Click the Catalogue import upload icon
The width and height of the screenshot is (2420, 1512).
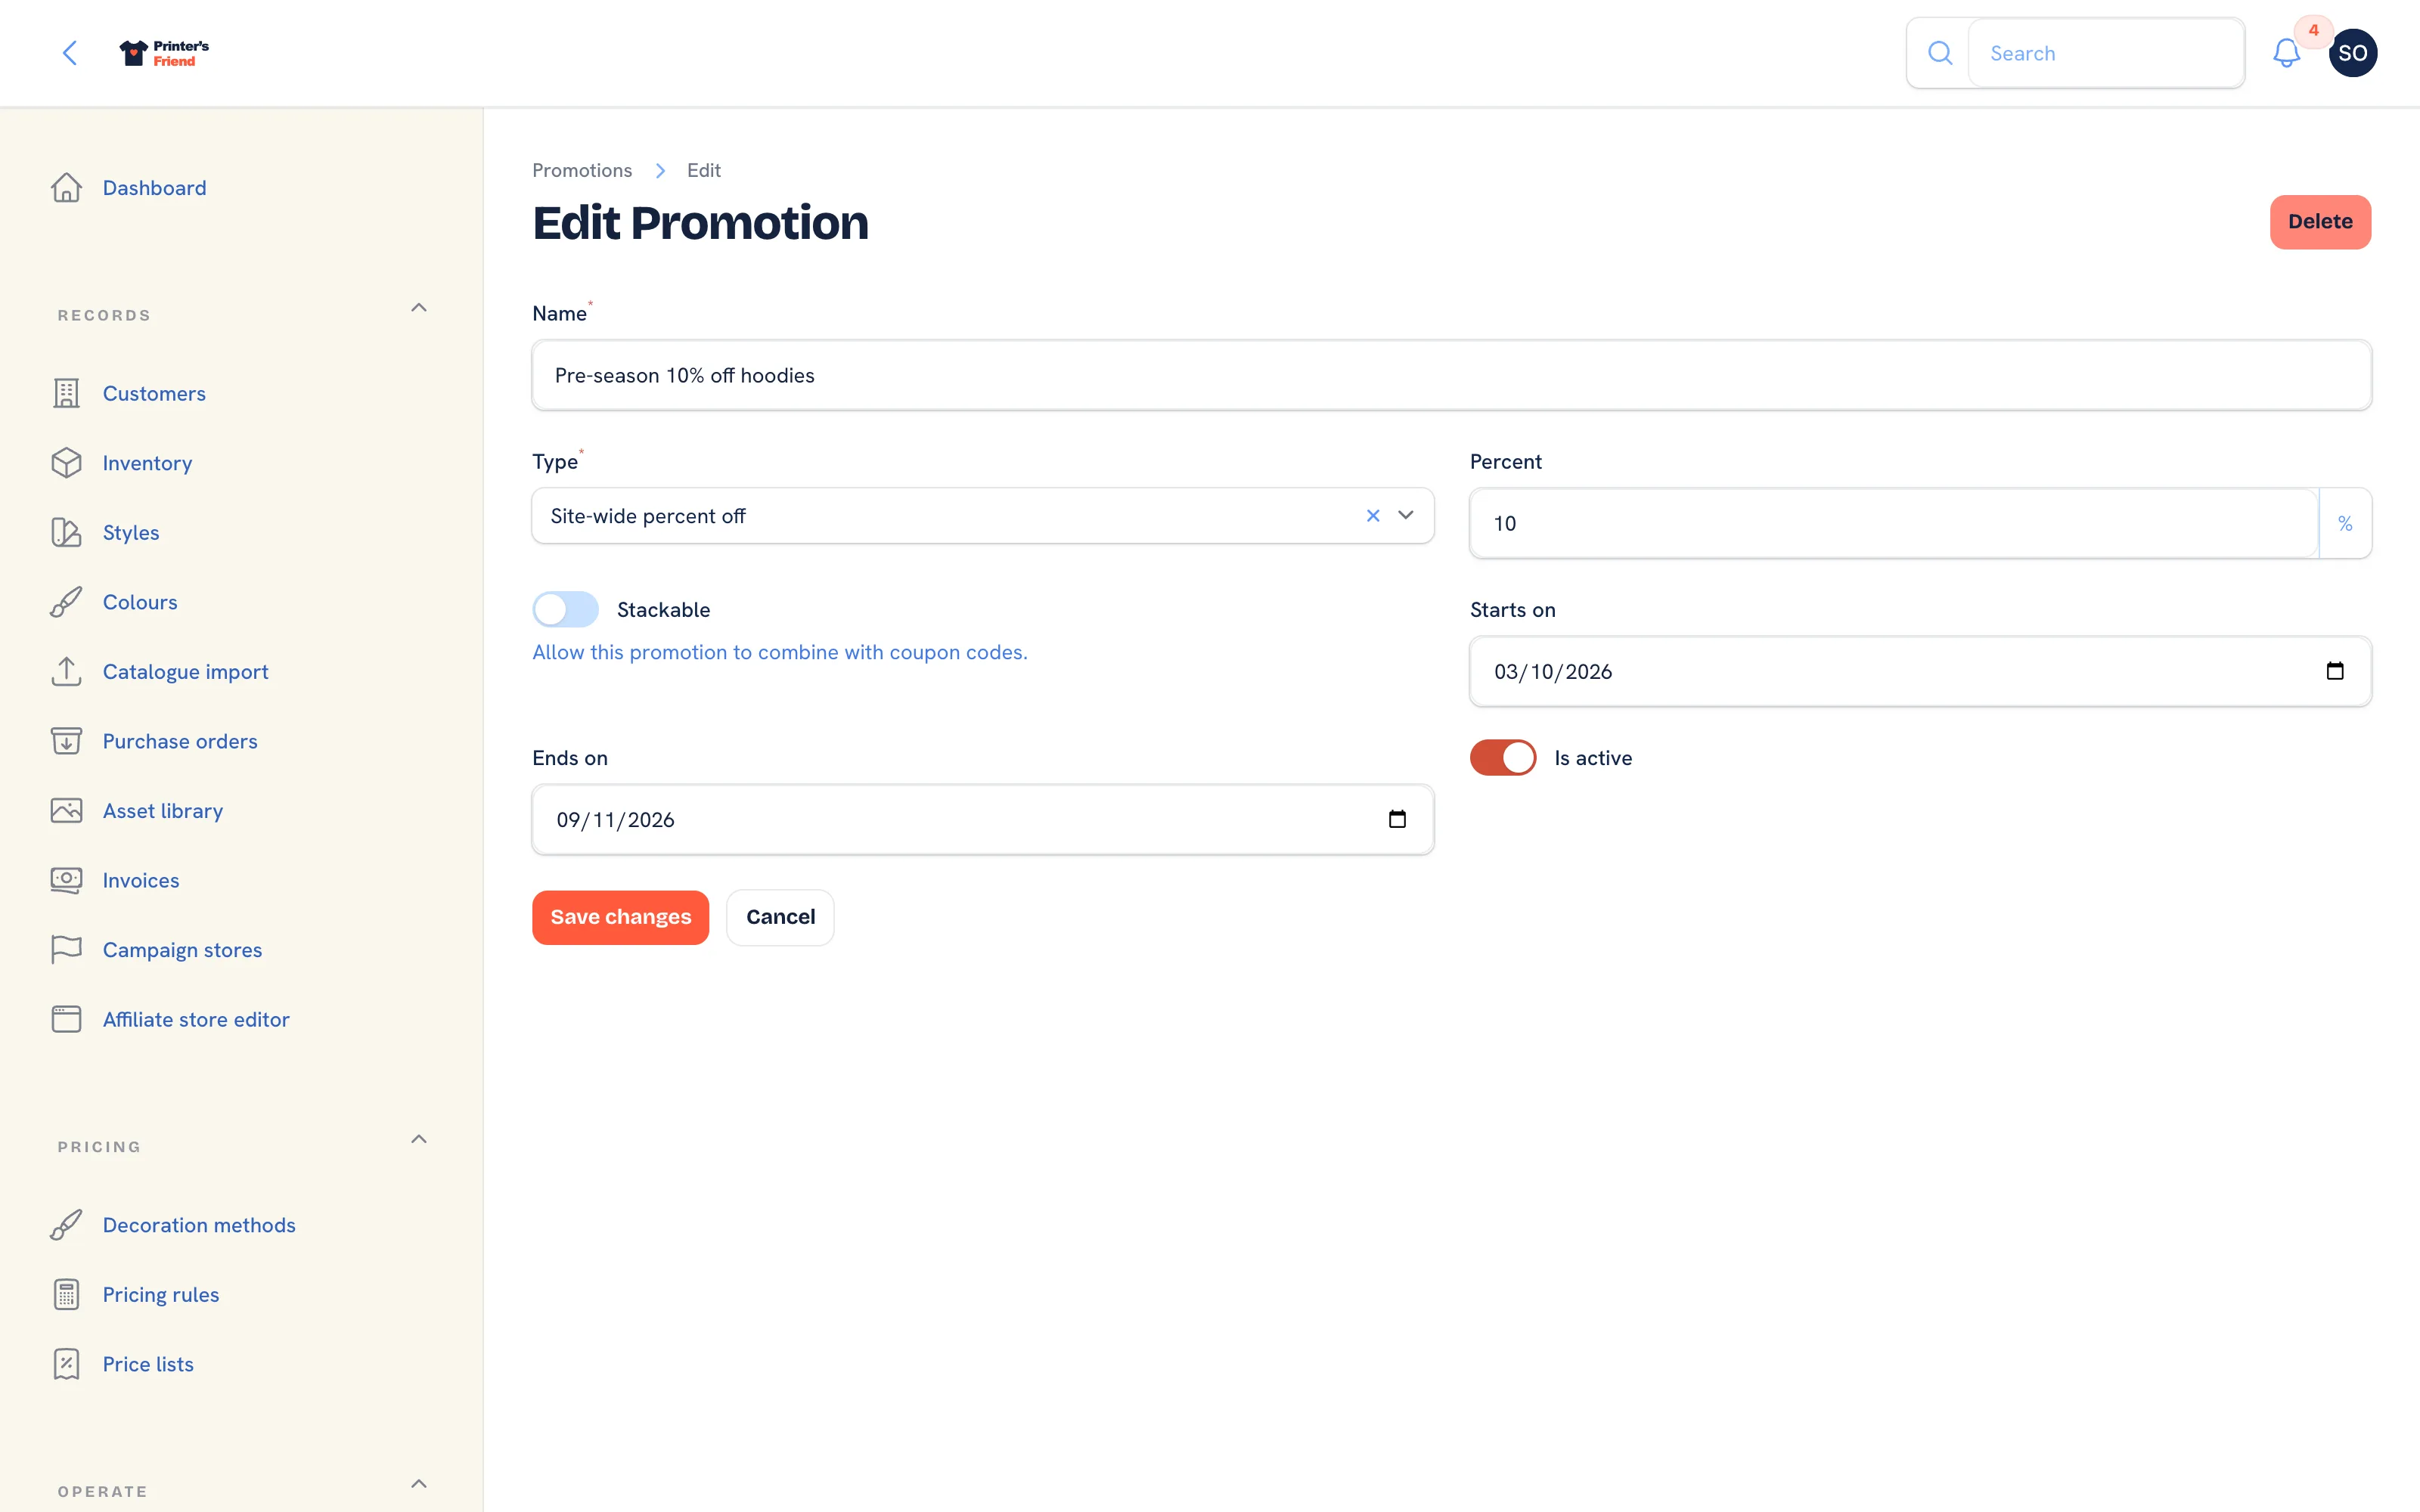pyautogui.click(x=66, y=671)
